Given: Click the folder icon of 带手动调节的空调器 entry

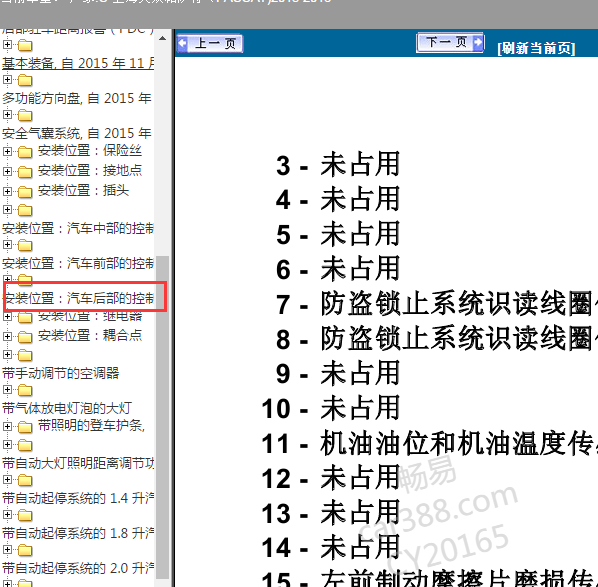Looking at the screenshot, I should click(25, 355).
